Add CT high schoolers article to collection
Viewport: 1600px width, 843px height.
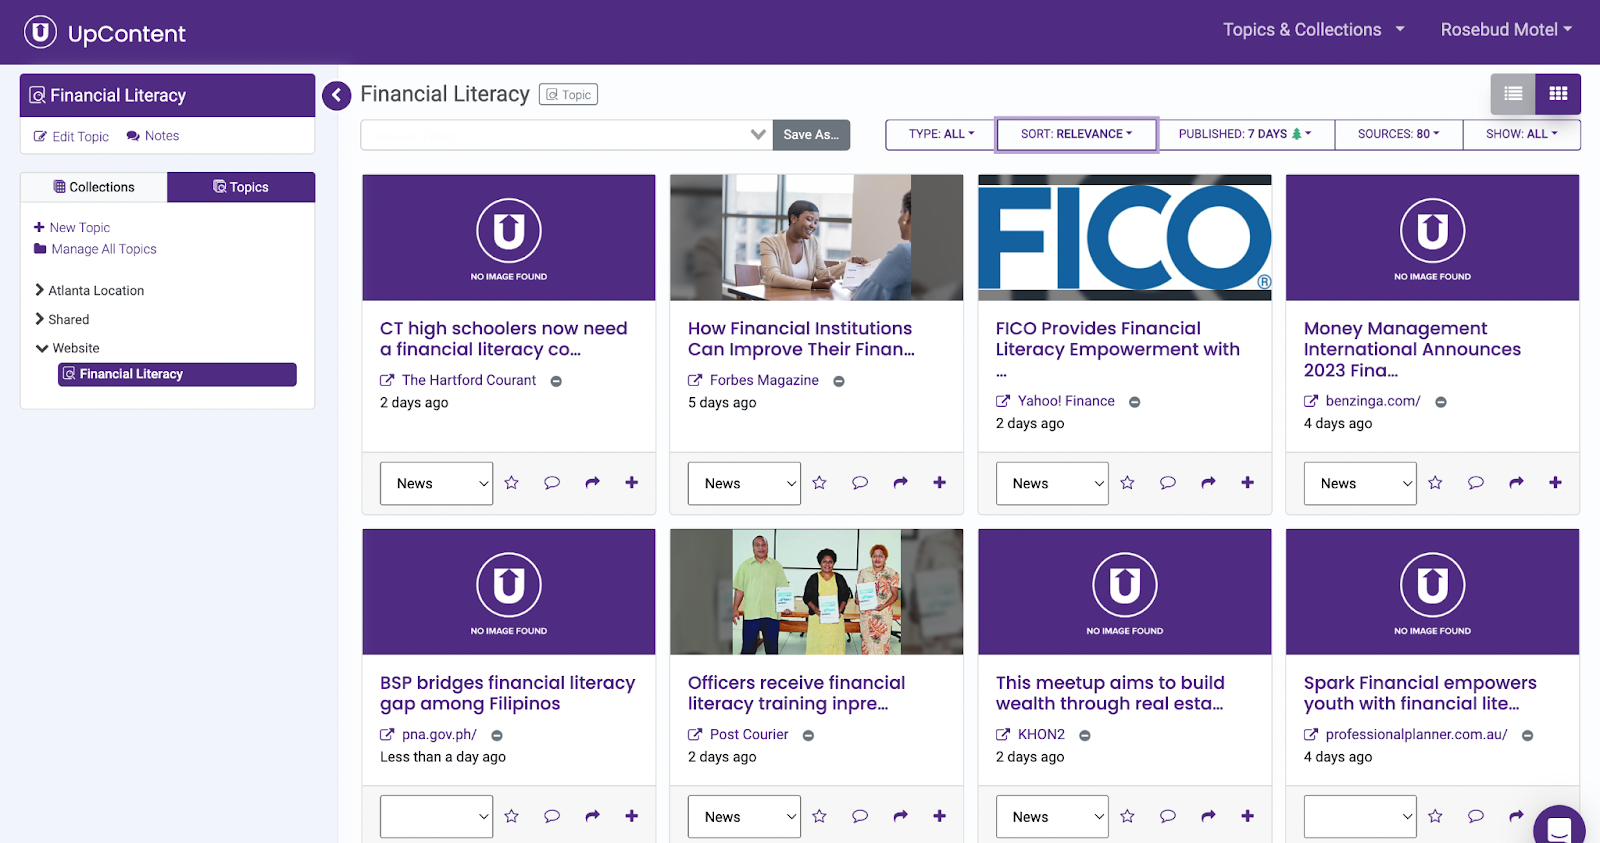pos(632,483)
